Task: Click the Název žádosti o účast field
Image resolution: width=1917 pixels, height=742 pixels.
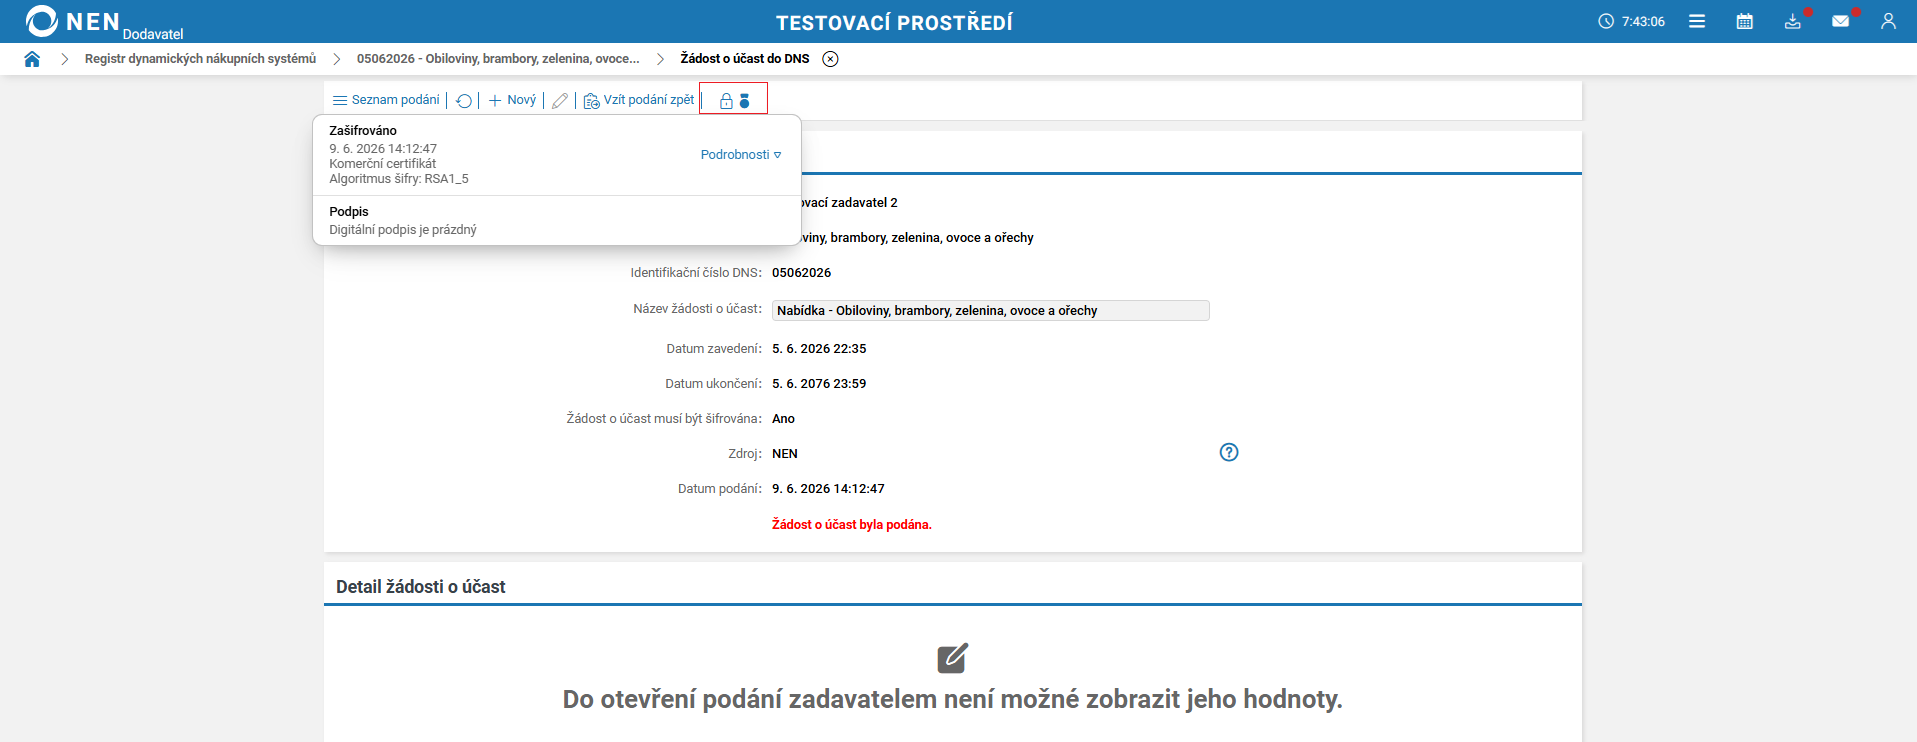Action: click(x=991, y=311)
